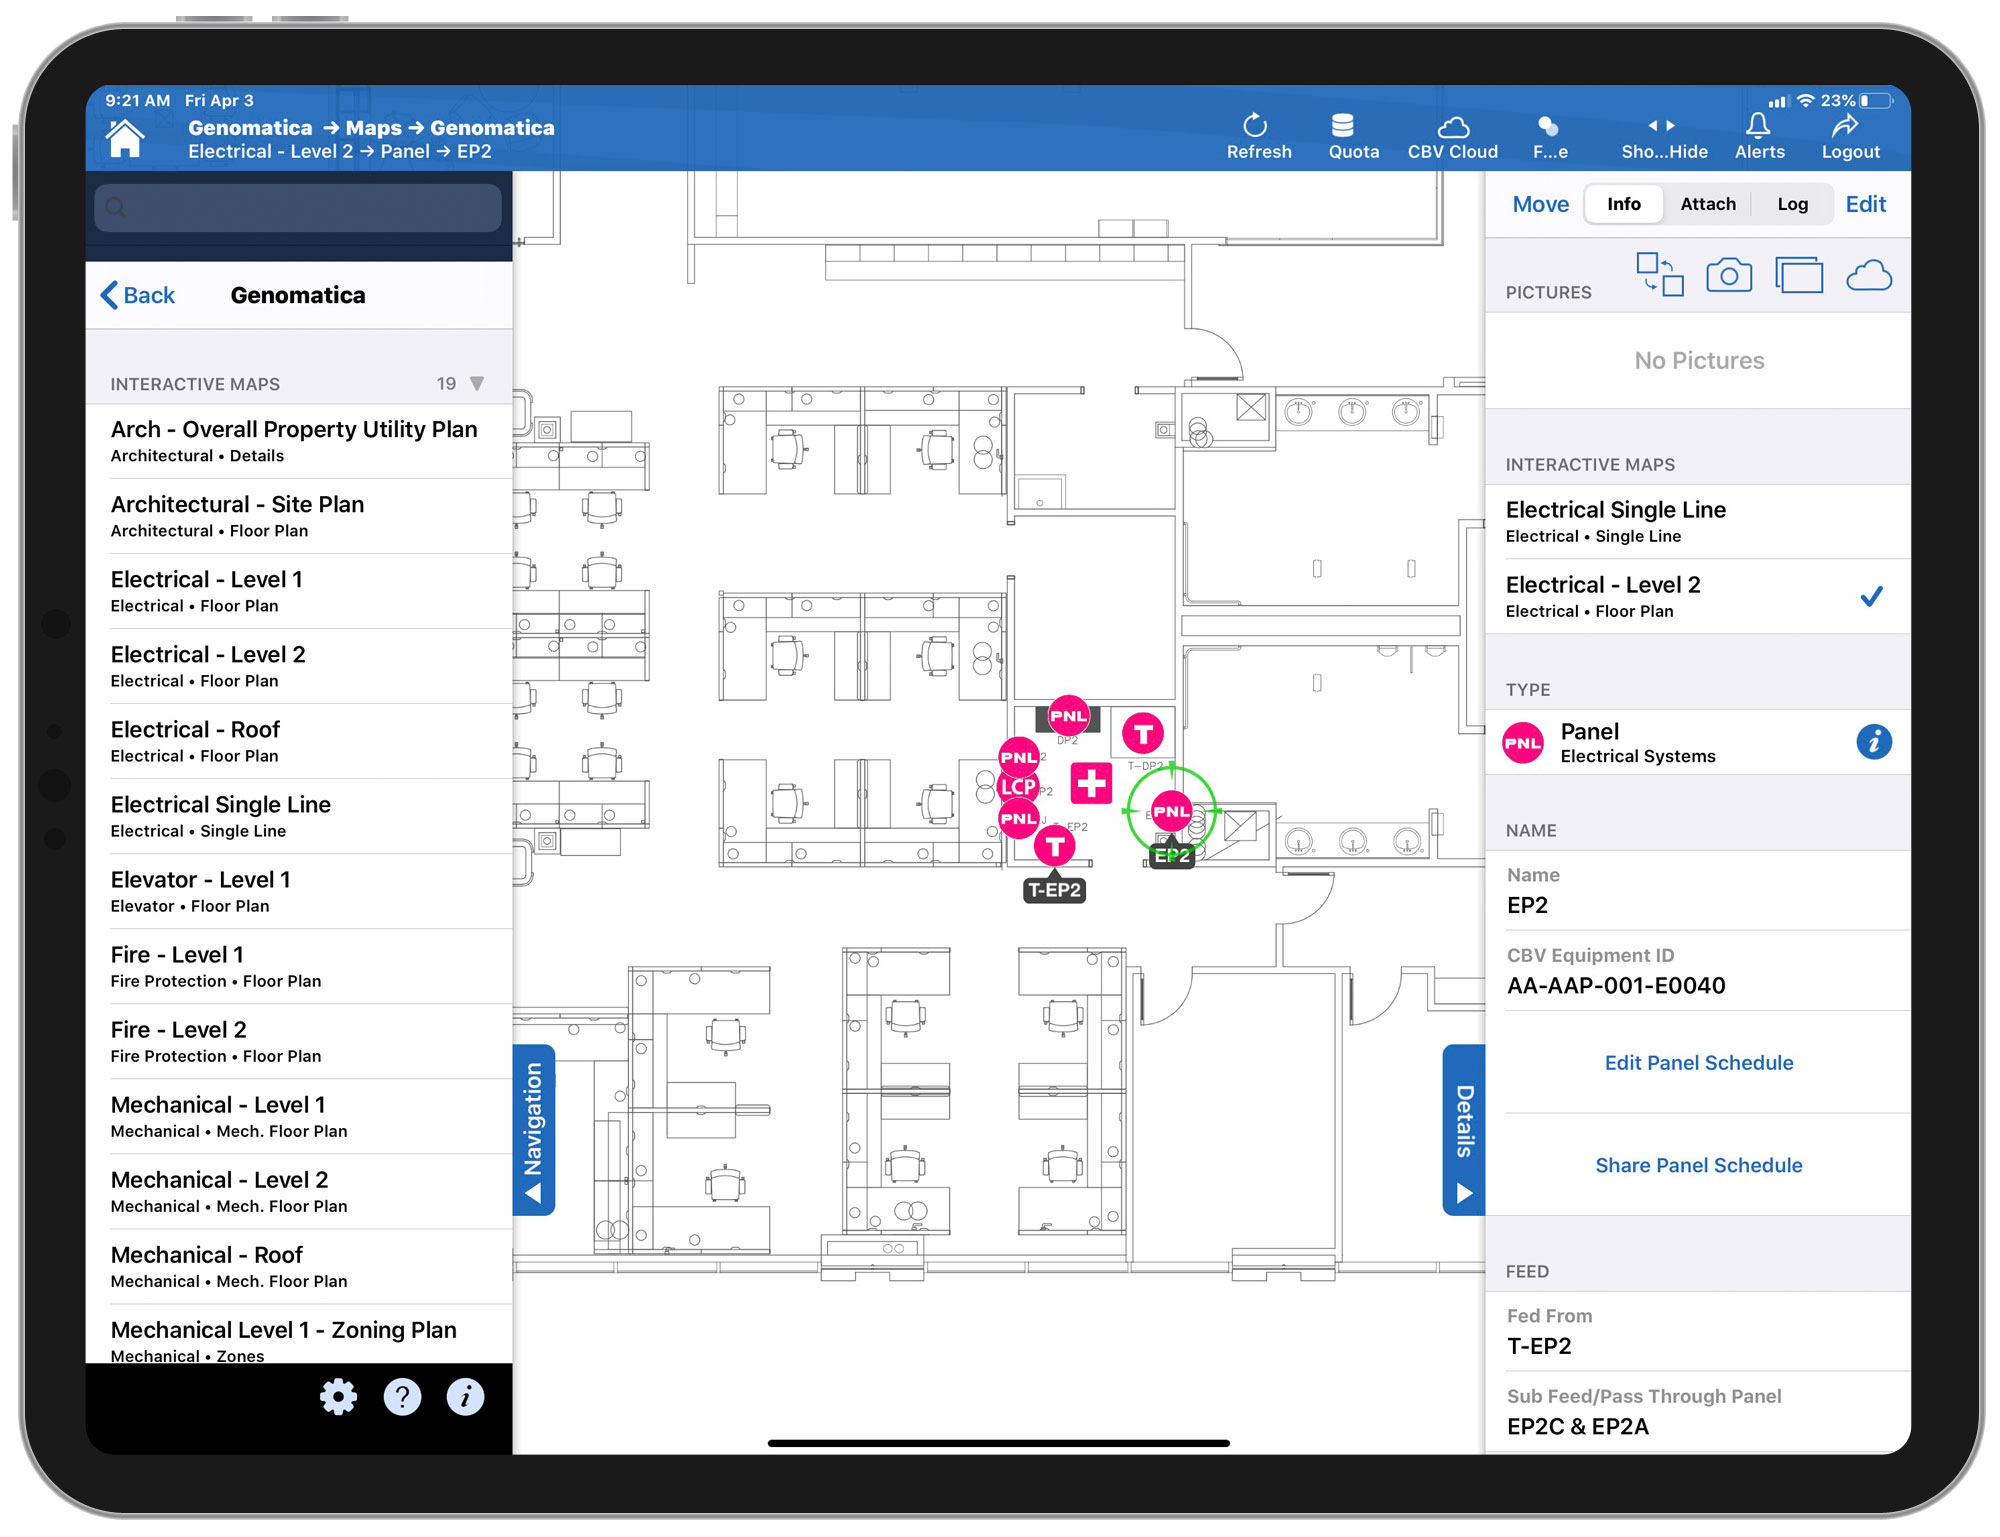The image size is (2000, 1537).
Task: Switch to the Log tab
Action: coord(1791,204)
